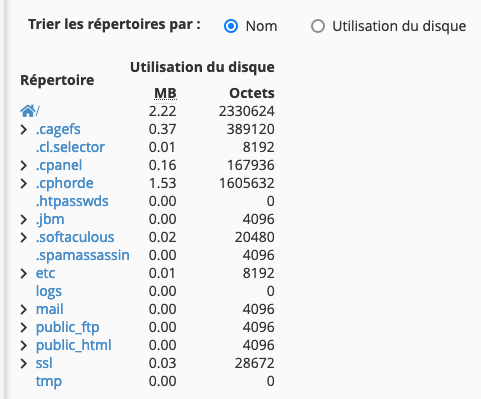Open the home directory icon
Image resolution: width=481 pixels, height=399 pixels.
(x=28, y=111)
